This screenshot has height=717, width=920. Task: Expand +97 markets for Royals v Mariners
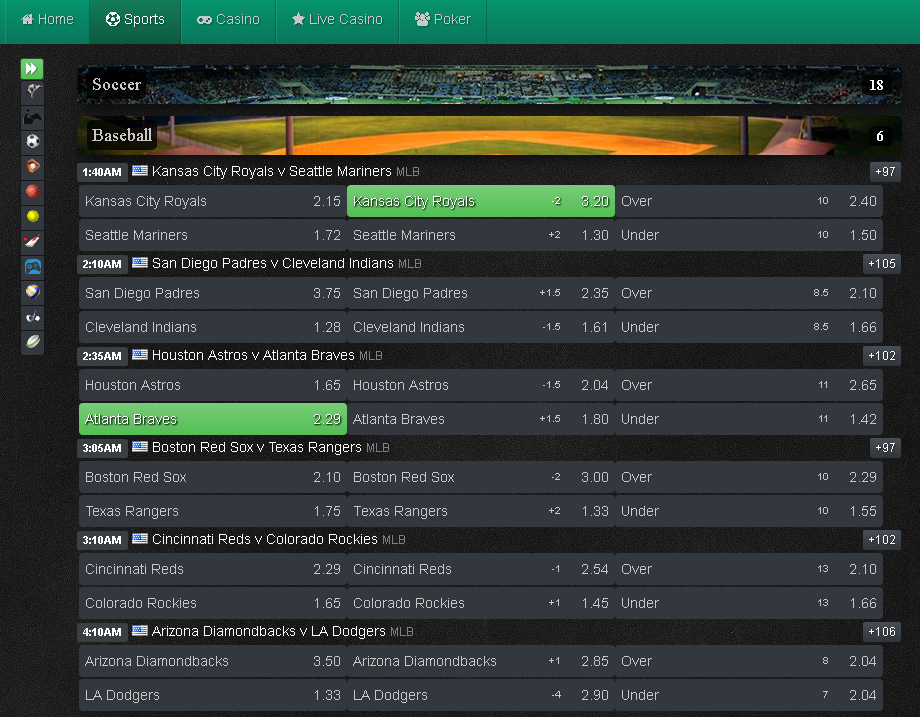885,172
